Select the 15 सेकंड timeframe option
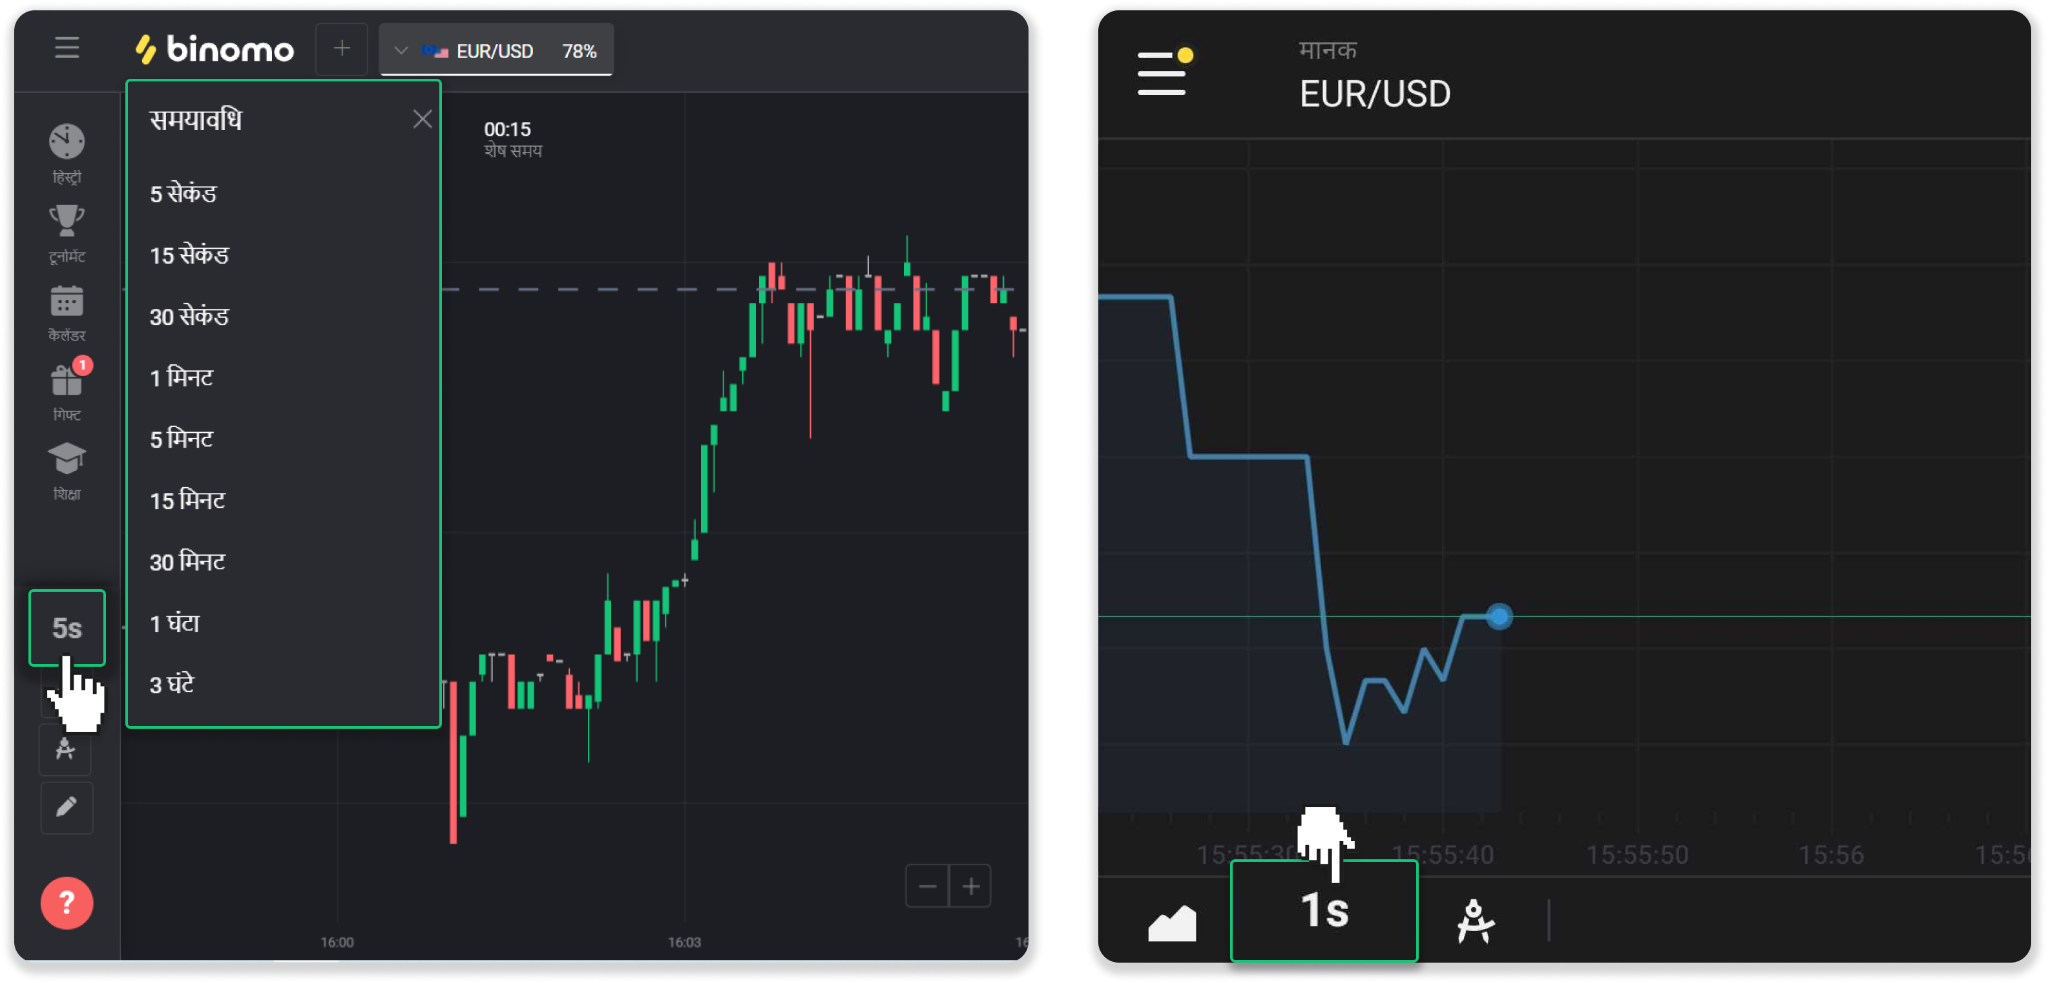Screen dimensions: 2048x983 tap(189, 255)
